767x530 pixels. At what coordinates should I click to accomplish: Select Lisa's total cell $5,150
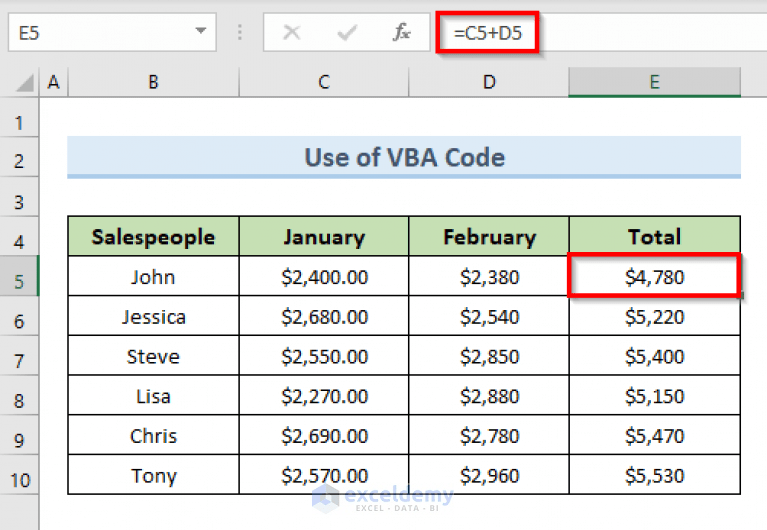pos(654,395)
